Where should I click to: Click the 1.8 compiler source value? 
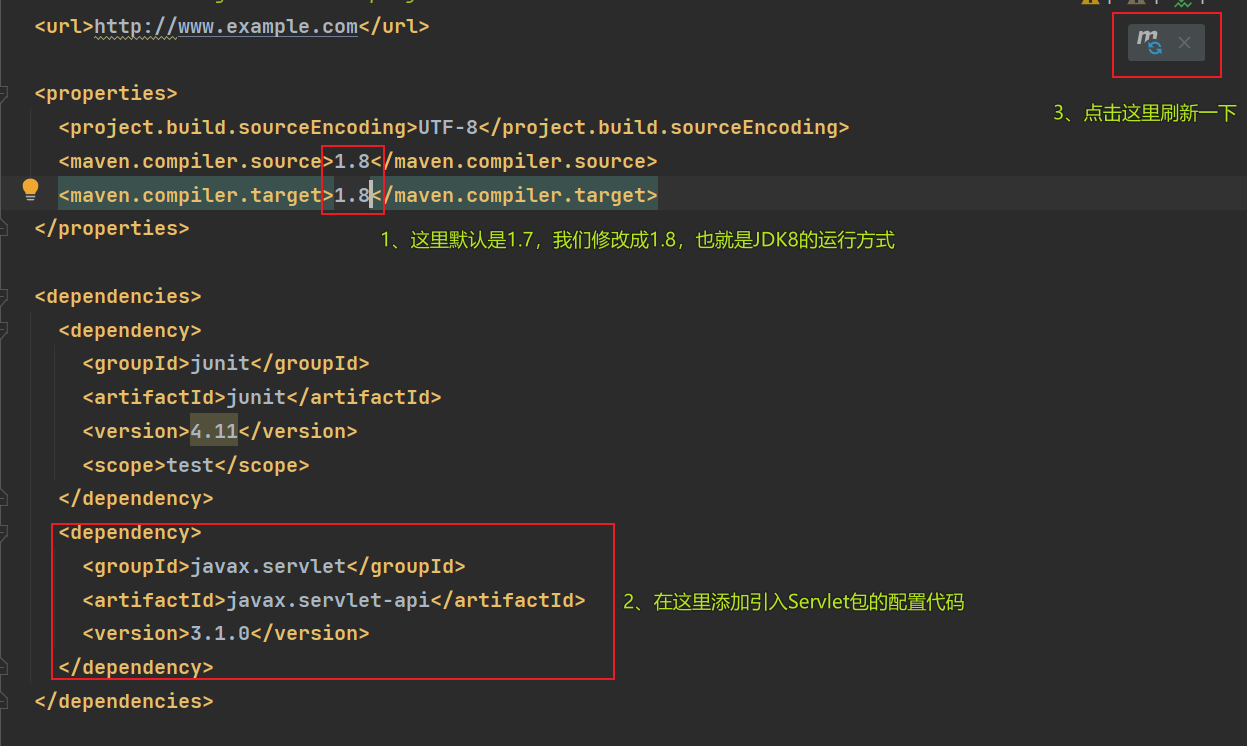pyautogui.click(x=352, y=160)
